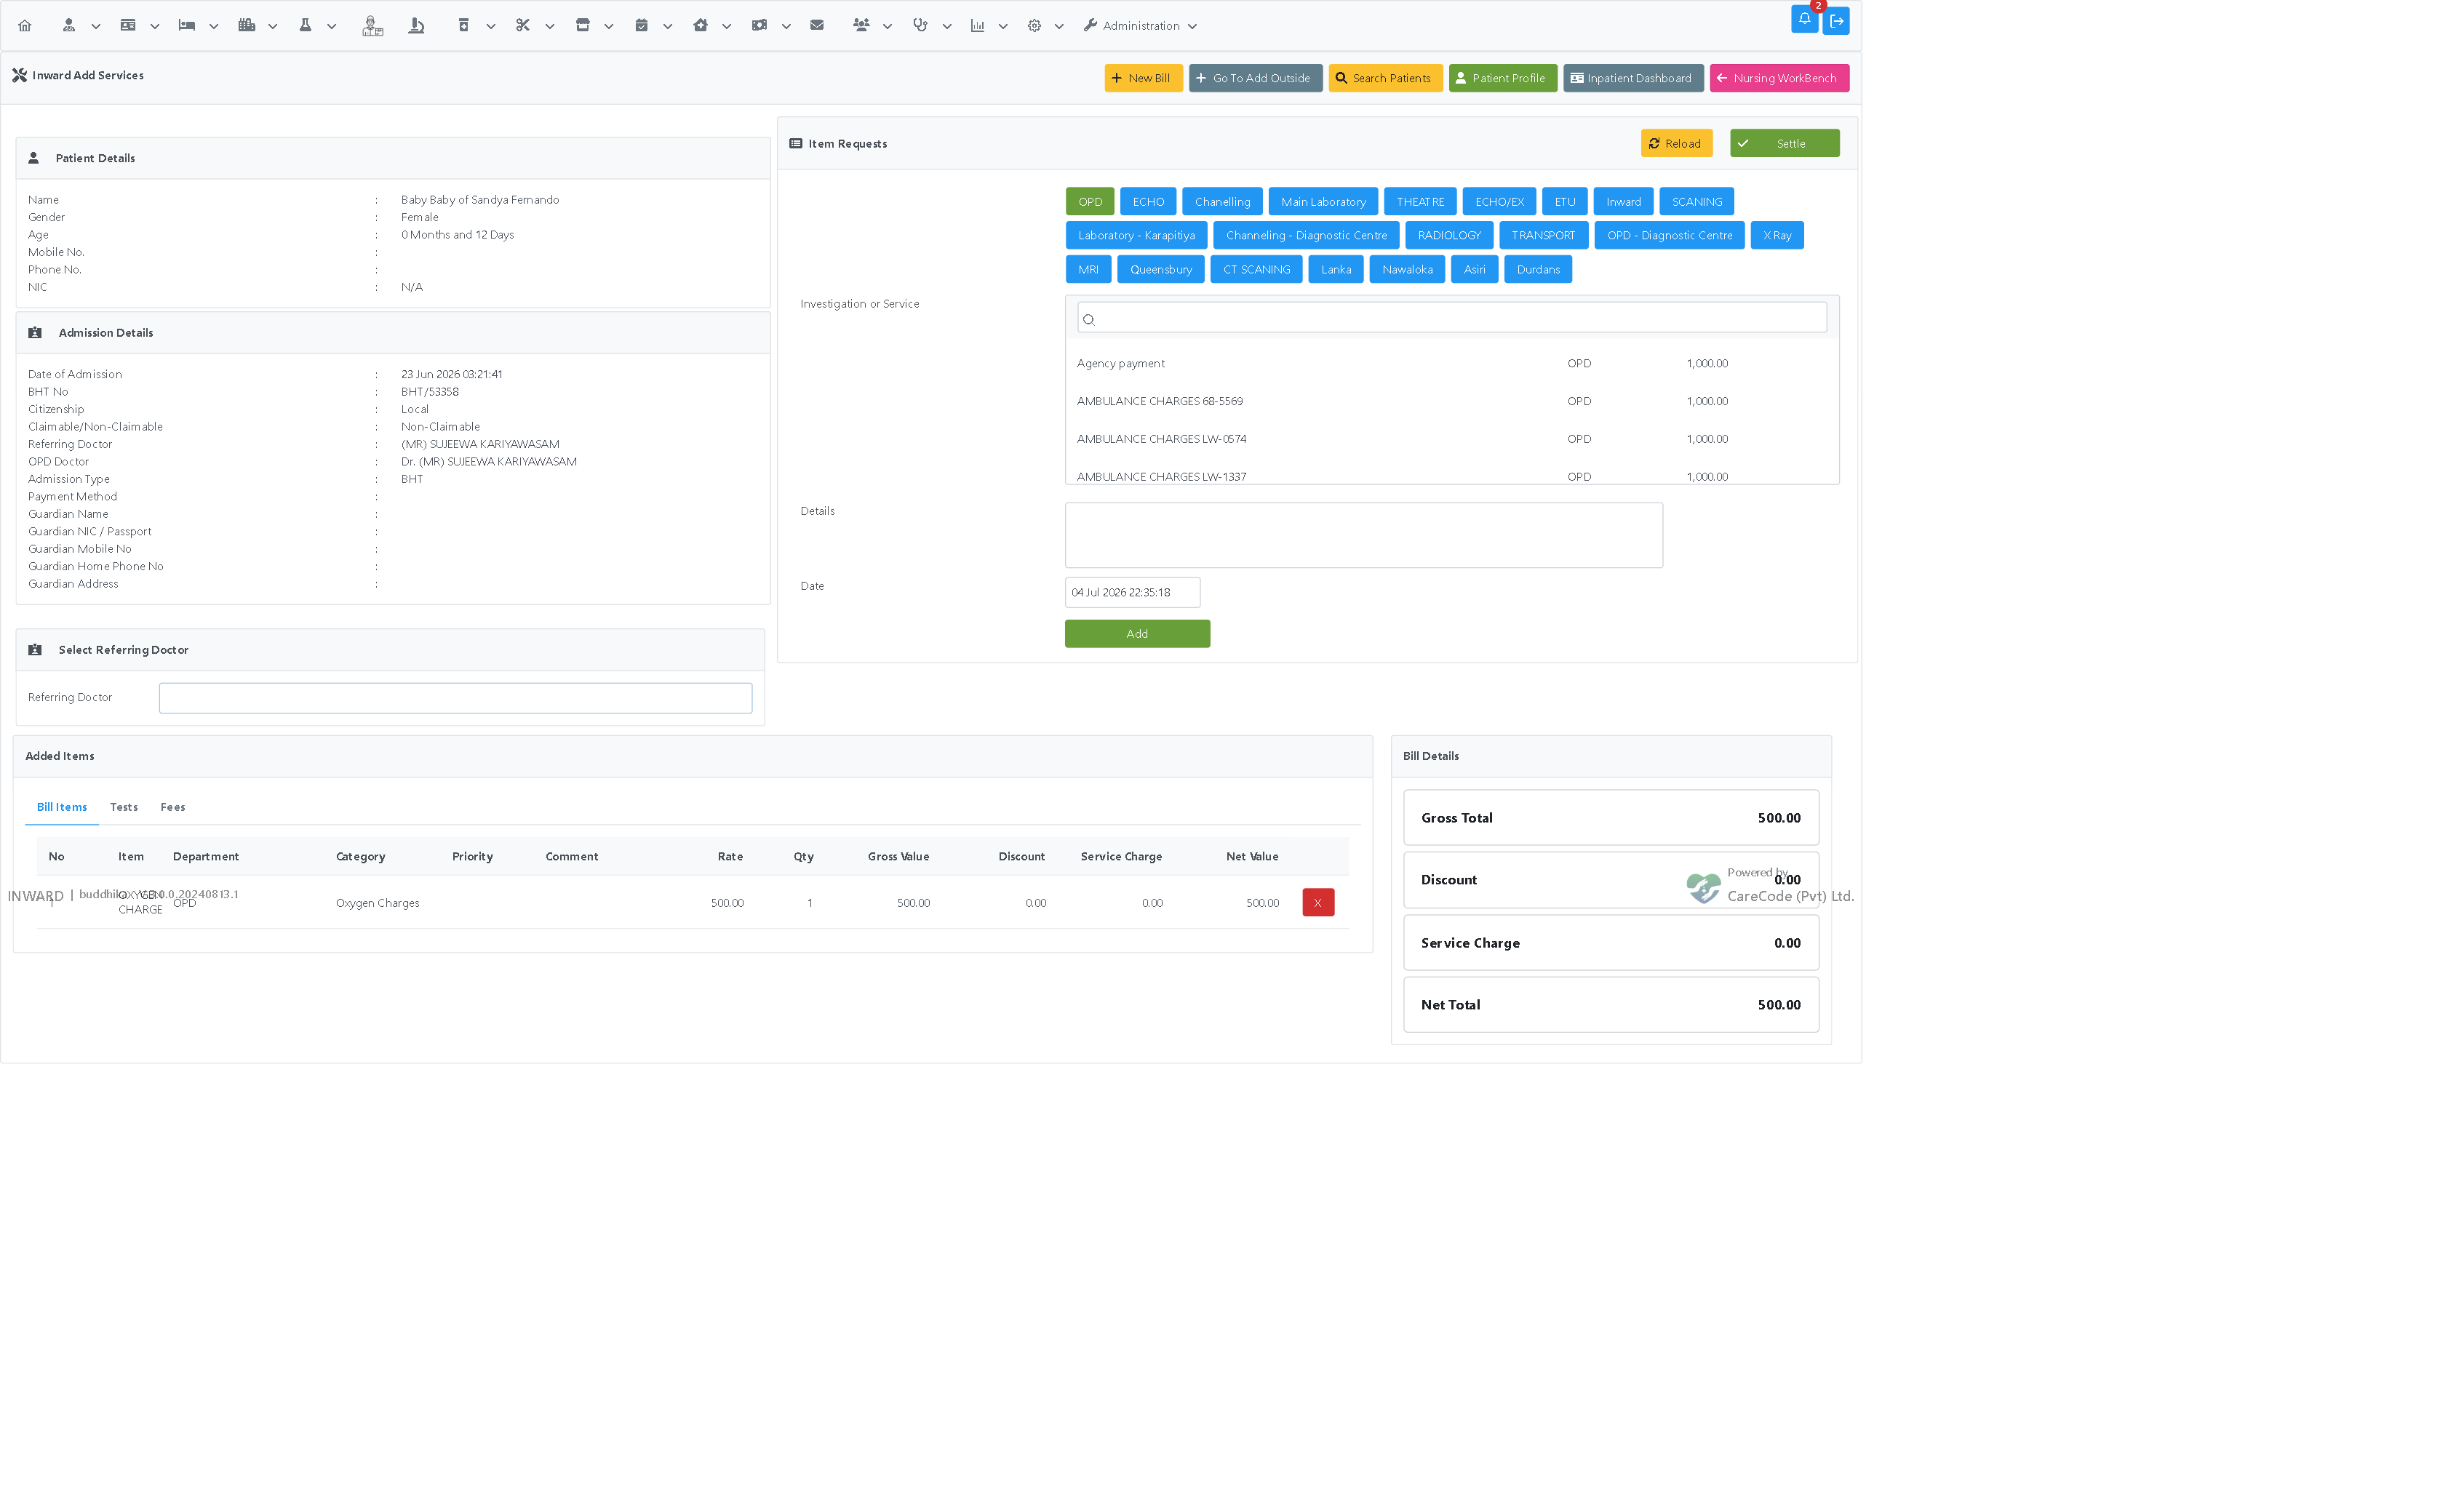The width and height of the screenshot is (2464, 1512).
Task: Click the store icon in navbar
Action: pos(583,26)
